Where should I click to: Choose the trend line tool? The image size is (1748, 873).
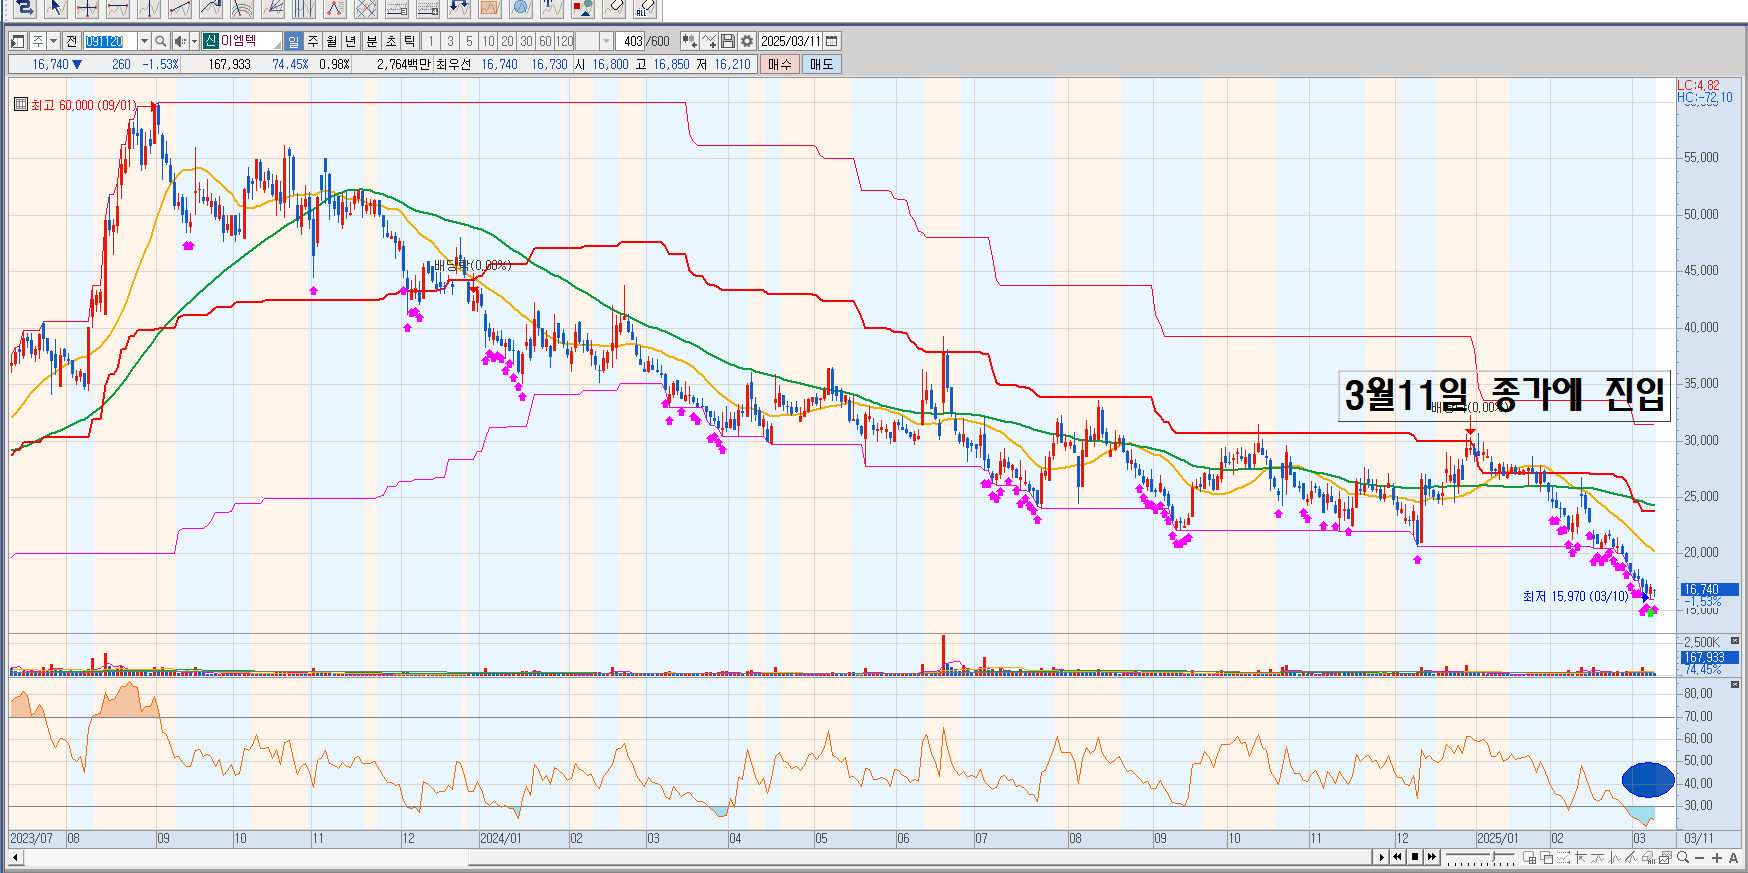(180, 8)
